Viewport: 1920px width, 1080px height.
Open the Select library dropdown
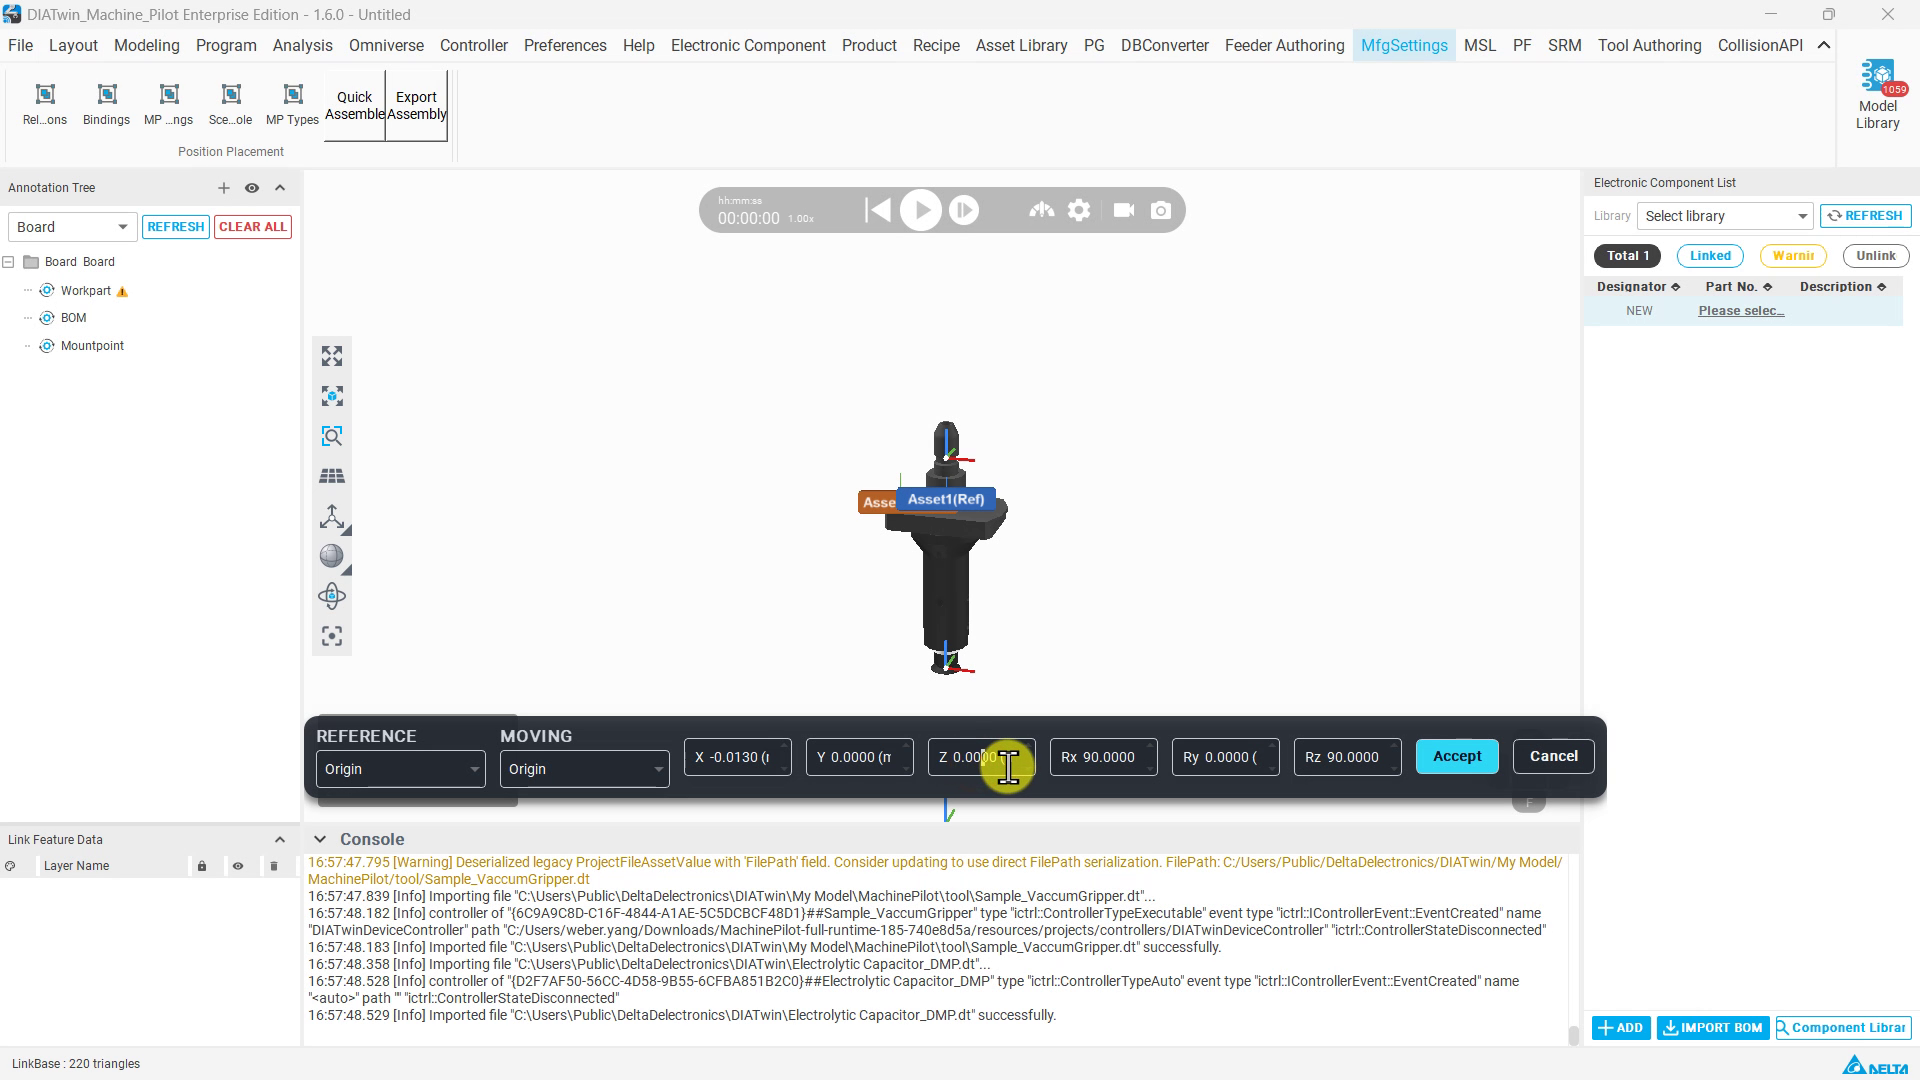click(x=1725, y=216)
